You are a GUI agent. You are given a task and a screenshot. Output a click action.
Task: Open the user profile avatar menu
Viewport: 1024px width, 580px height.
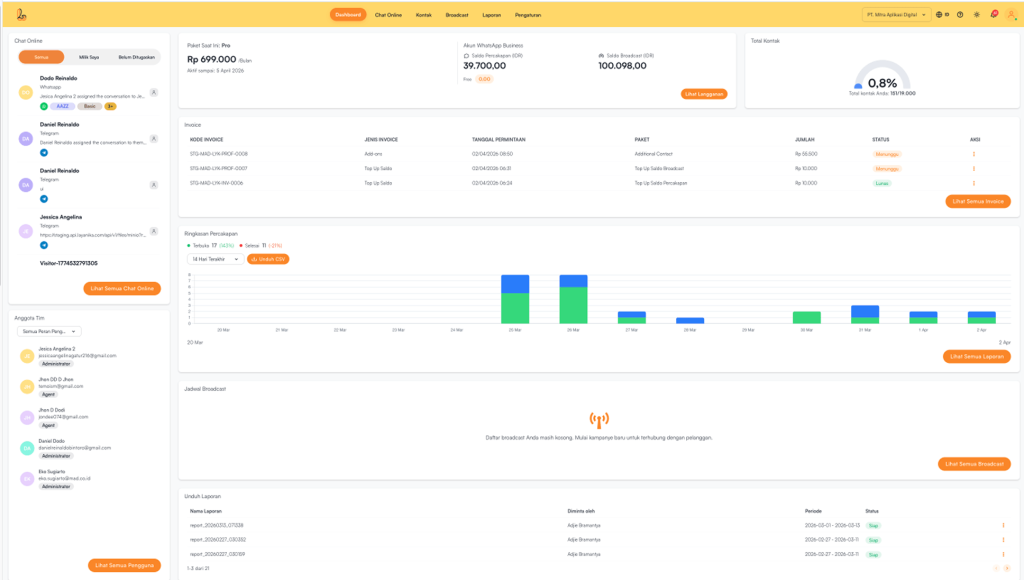coord(1011,14)
